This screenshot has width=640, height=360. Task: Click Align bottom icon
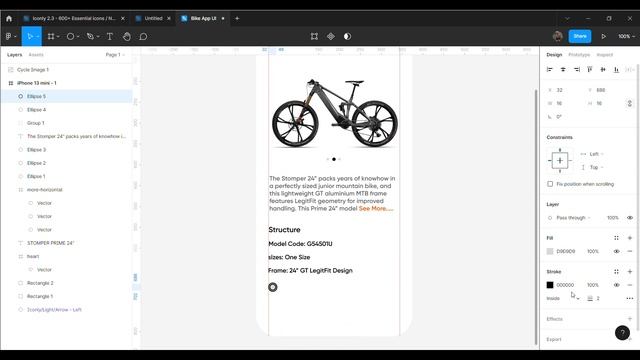pyautogui.click(x=616, y=70)
